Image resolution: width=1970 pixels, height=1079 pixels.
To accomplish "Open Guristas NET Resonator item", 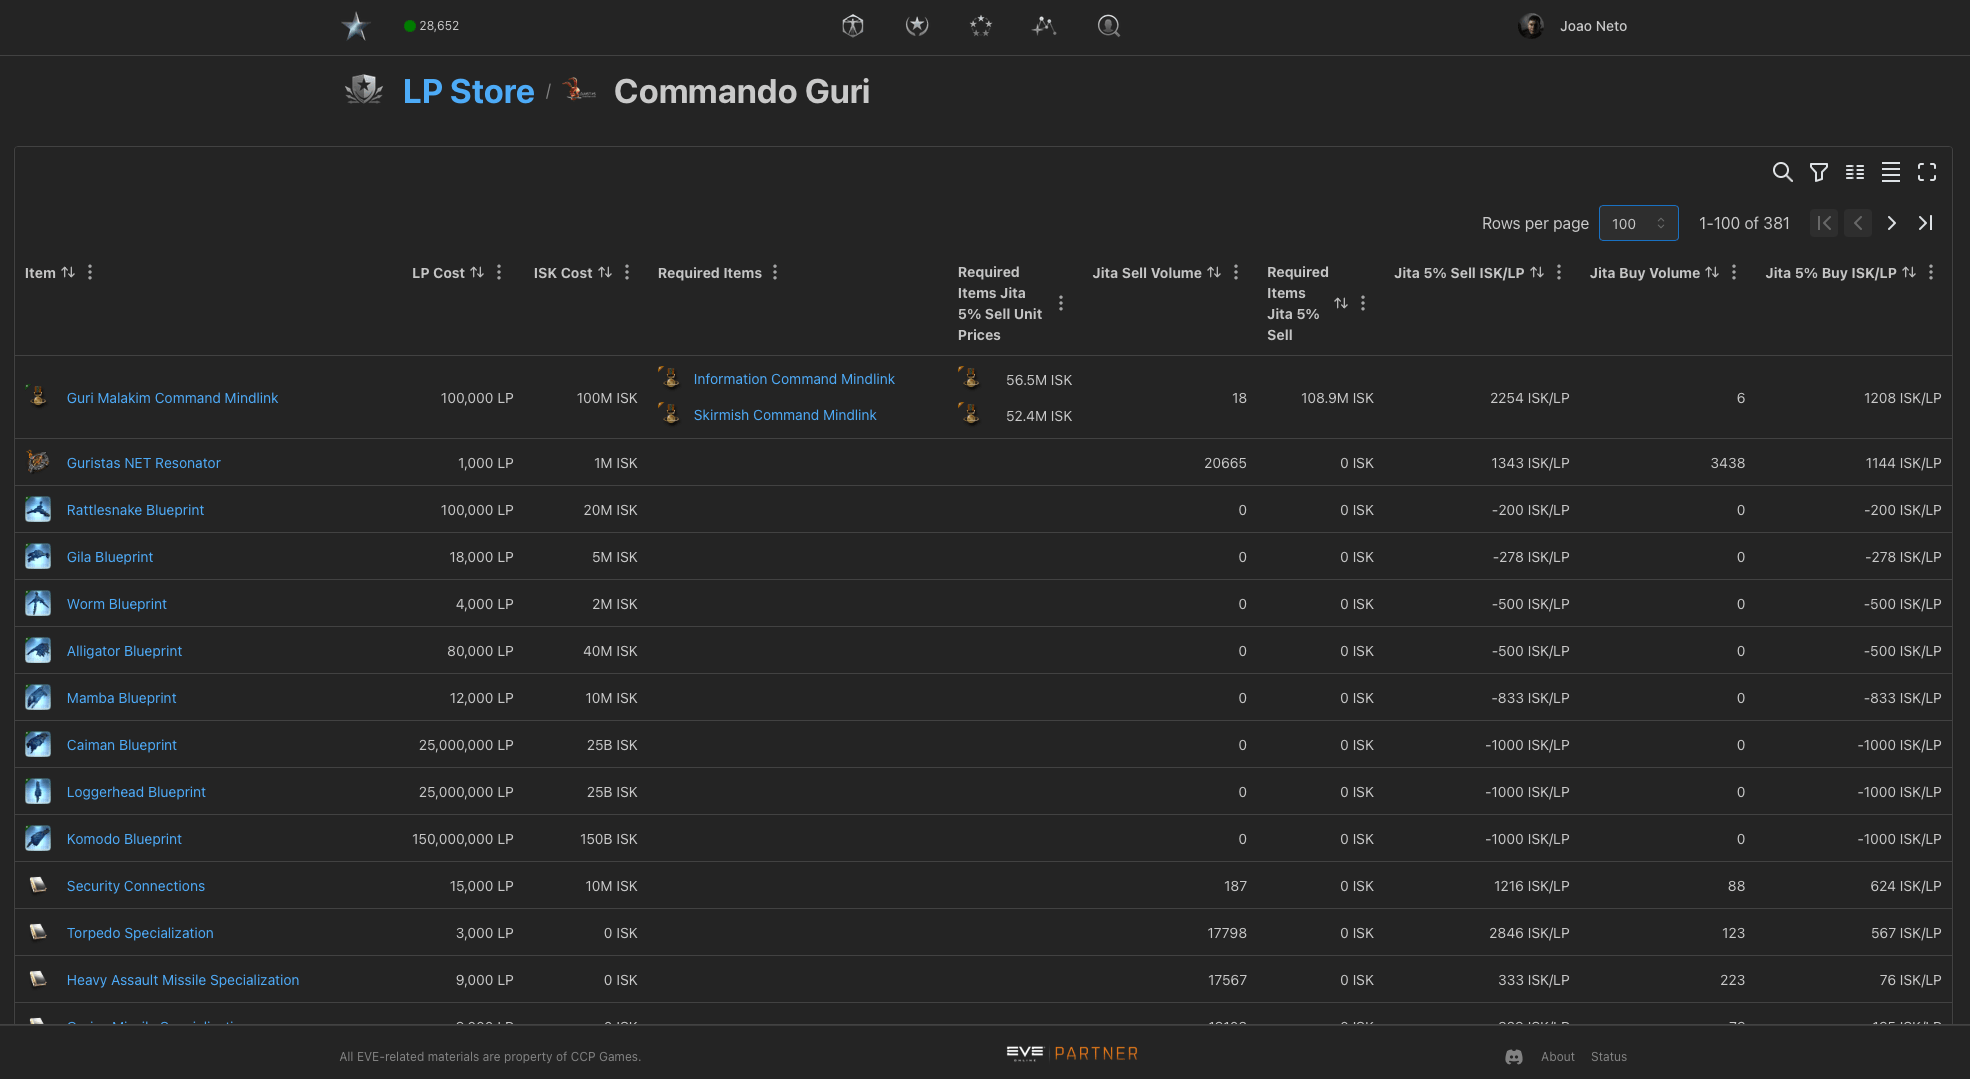I will tap(143, 463).
